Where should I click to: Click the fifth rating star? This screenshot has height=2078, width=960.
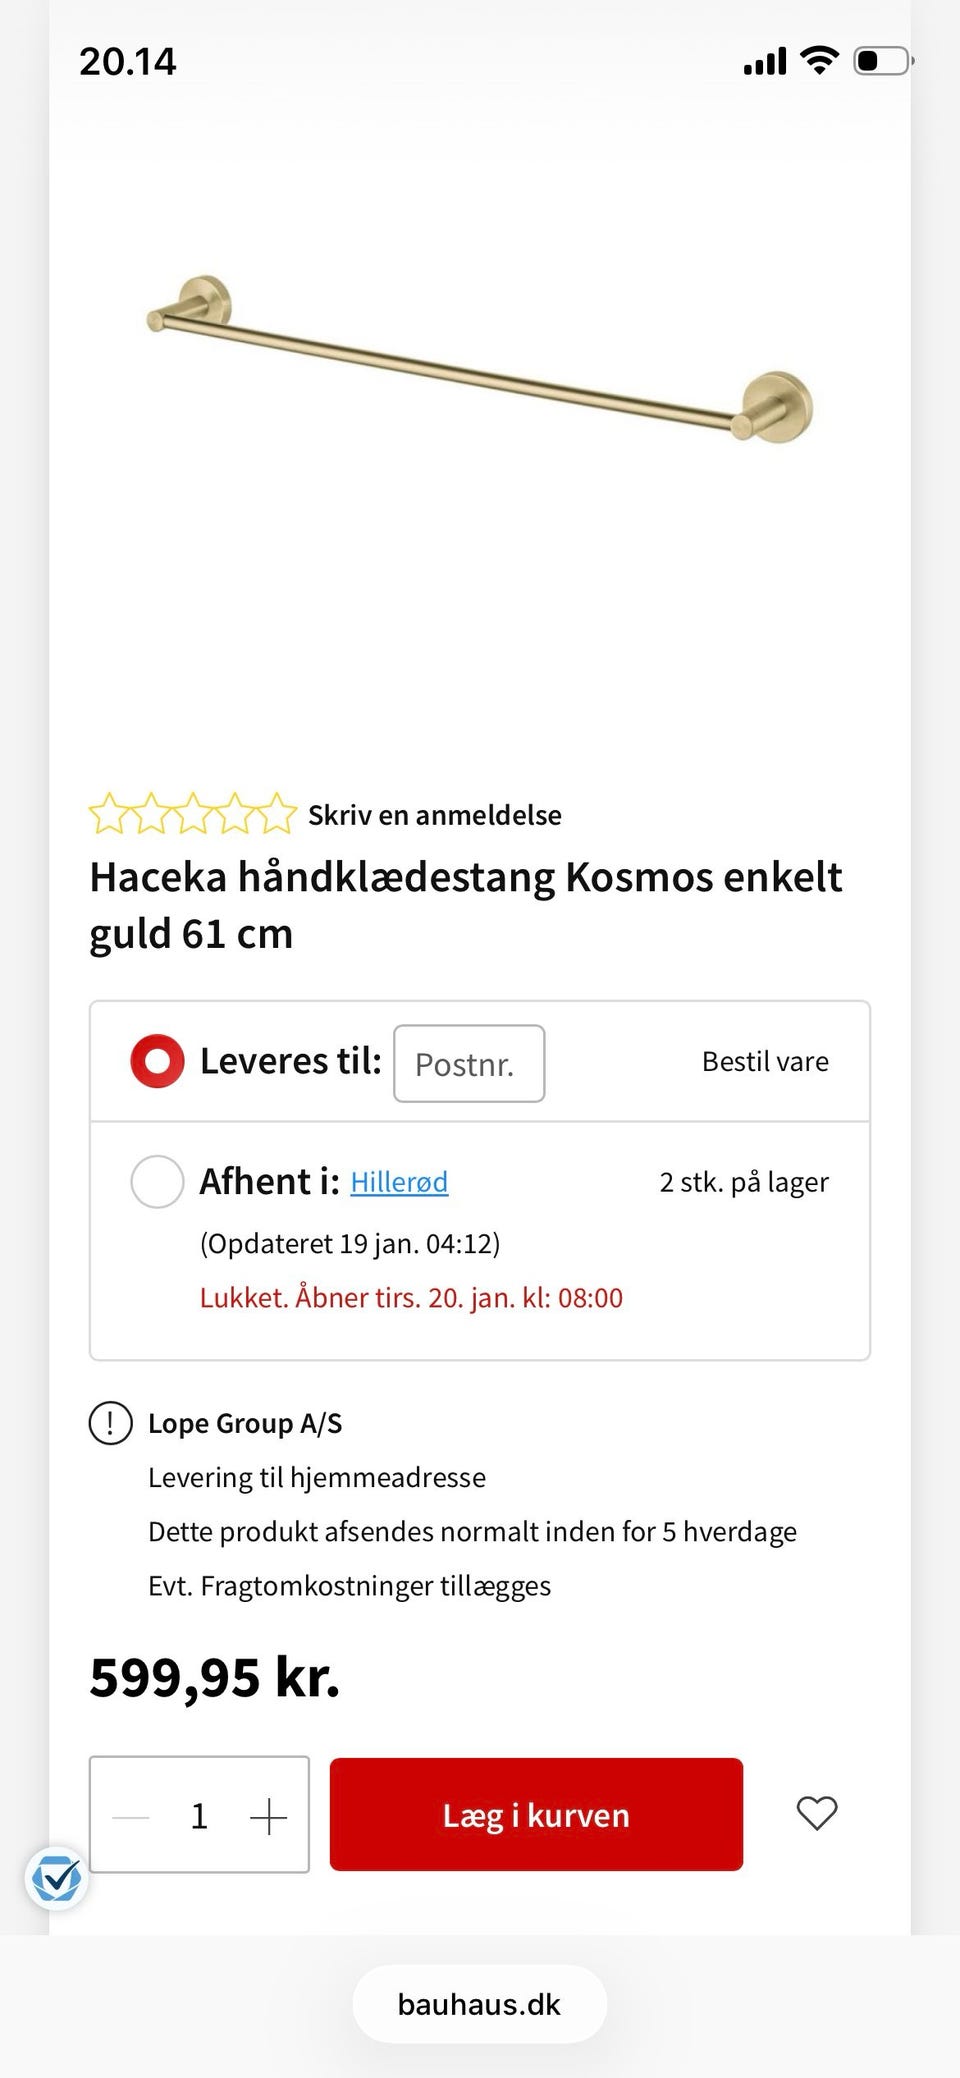pos(278,814)
